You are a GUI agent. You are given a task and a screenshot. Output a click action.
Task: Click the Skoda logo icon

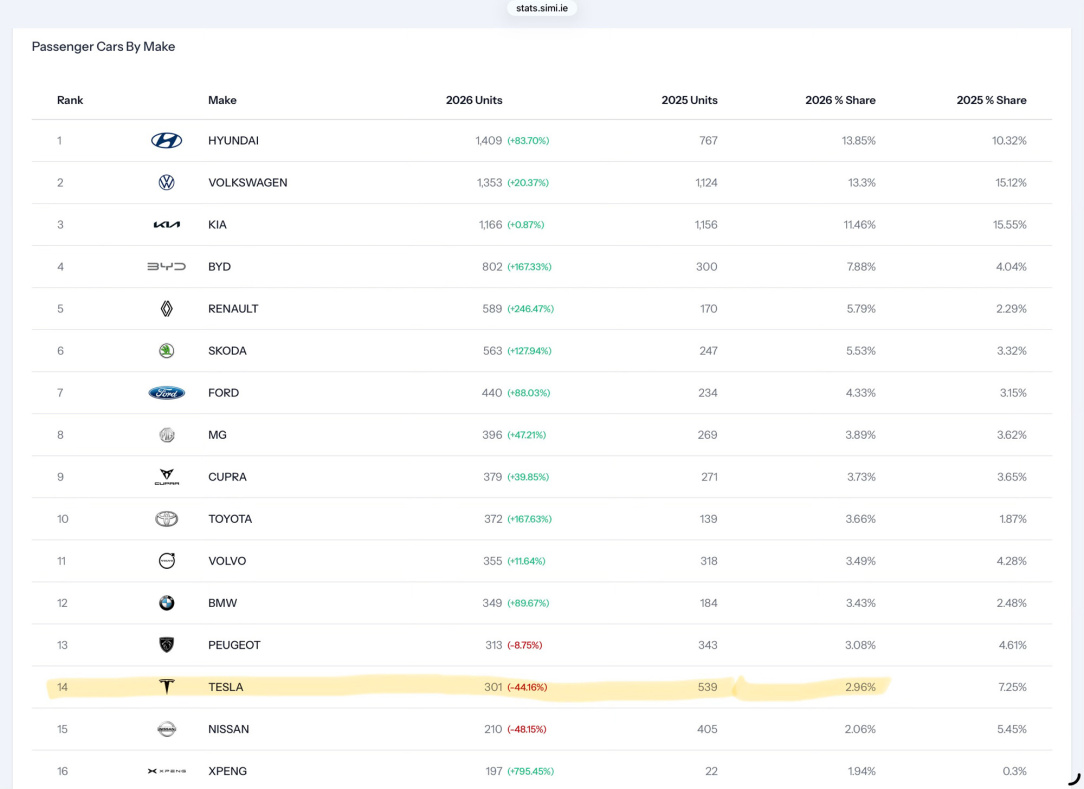[167, 351]
